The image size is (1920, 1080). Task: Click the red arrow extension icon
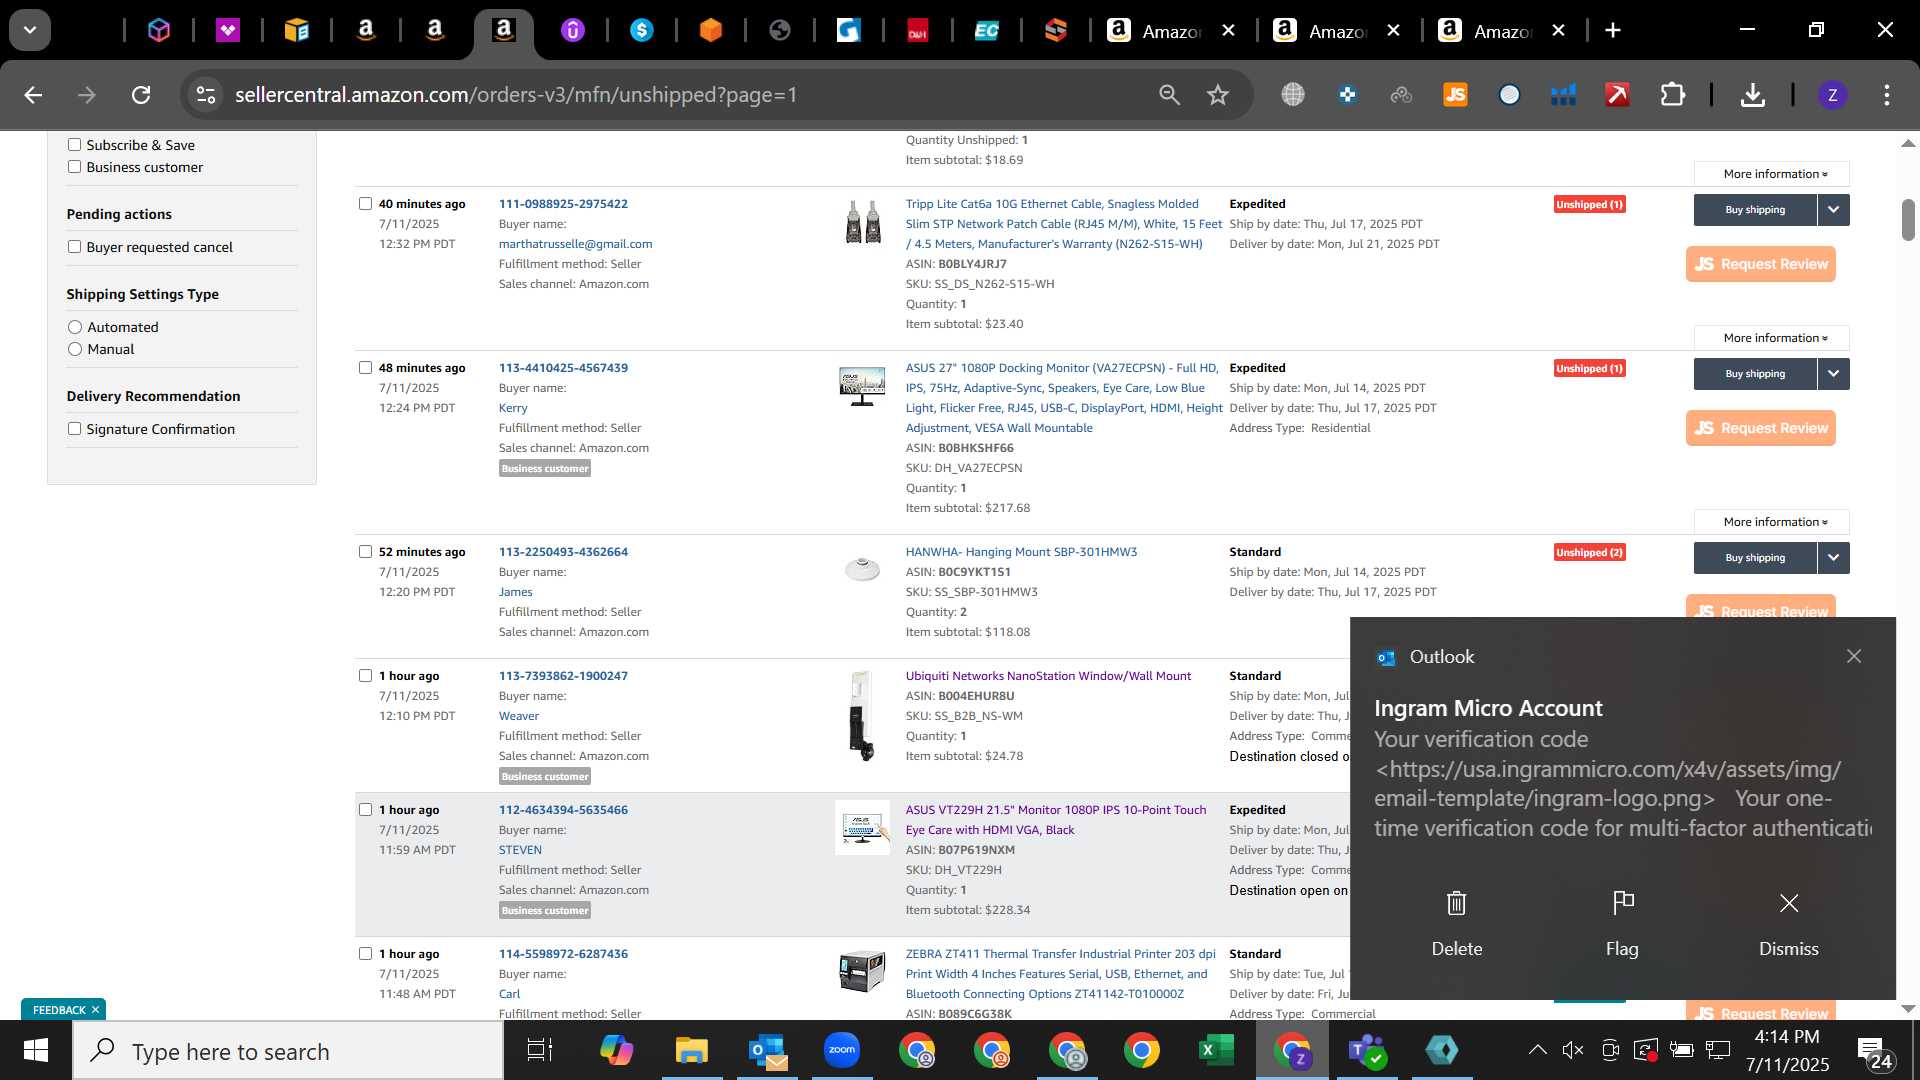click(1617, 95)
